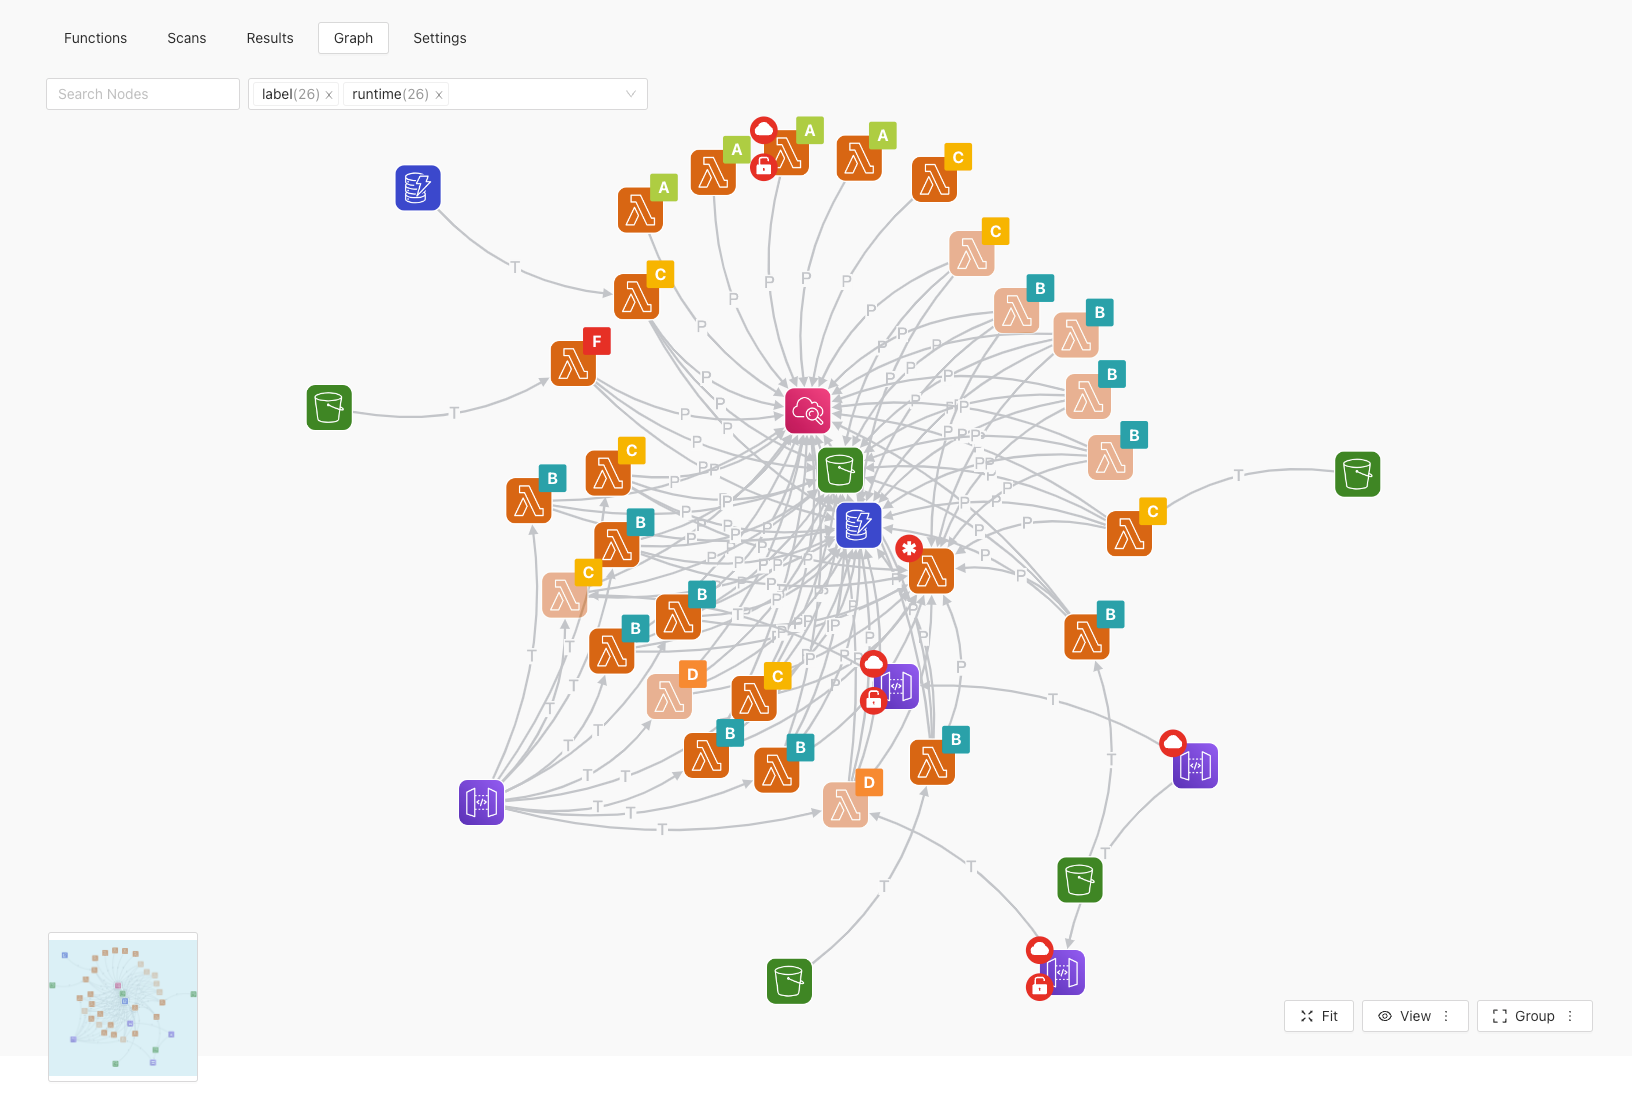Select the S3 bucket node at far right
Viewport: 1632px width, 1093px height.
tap(1358, 474)
